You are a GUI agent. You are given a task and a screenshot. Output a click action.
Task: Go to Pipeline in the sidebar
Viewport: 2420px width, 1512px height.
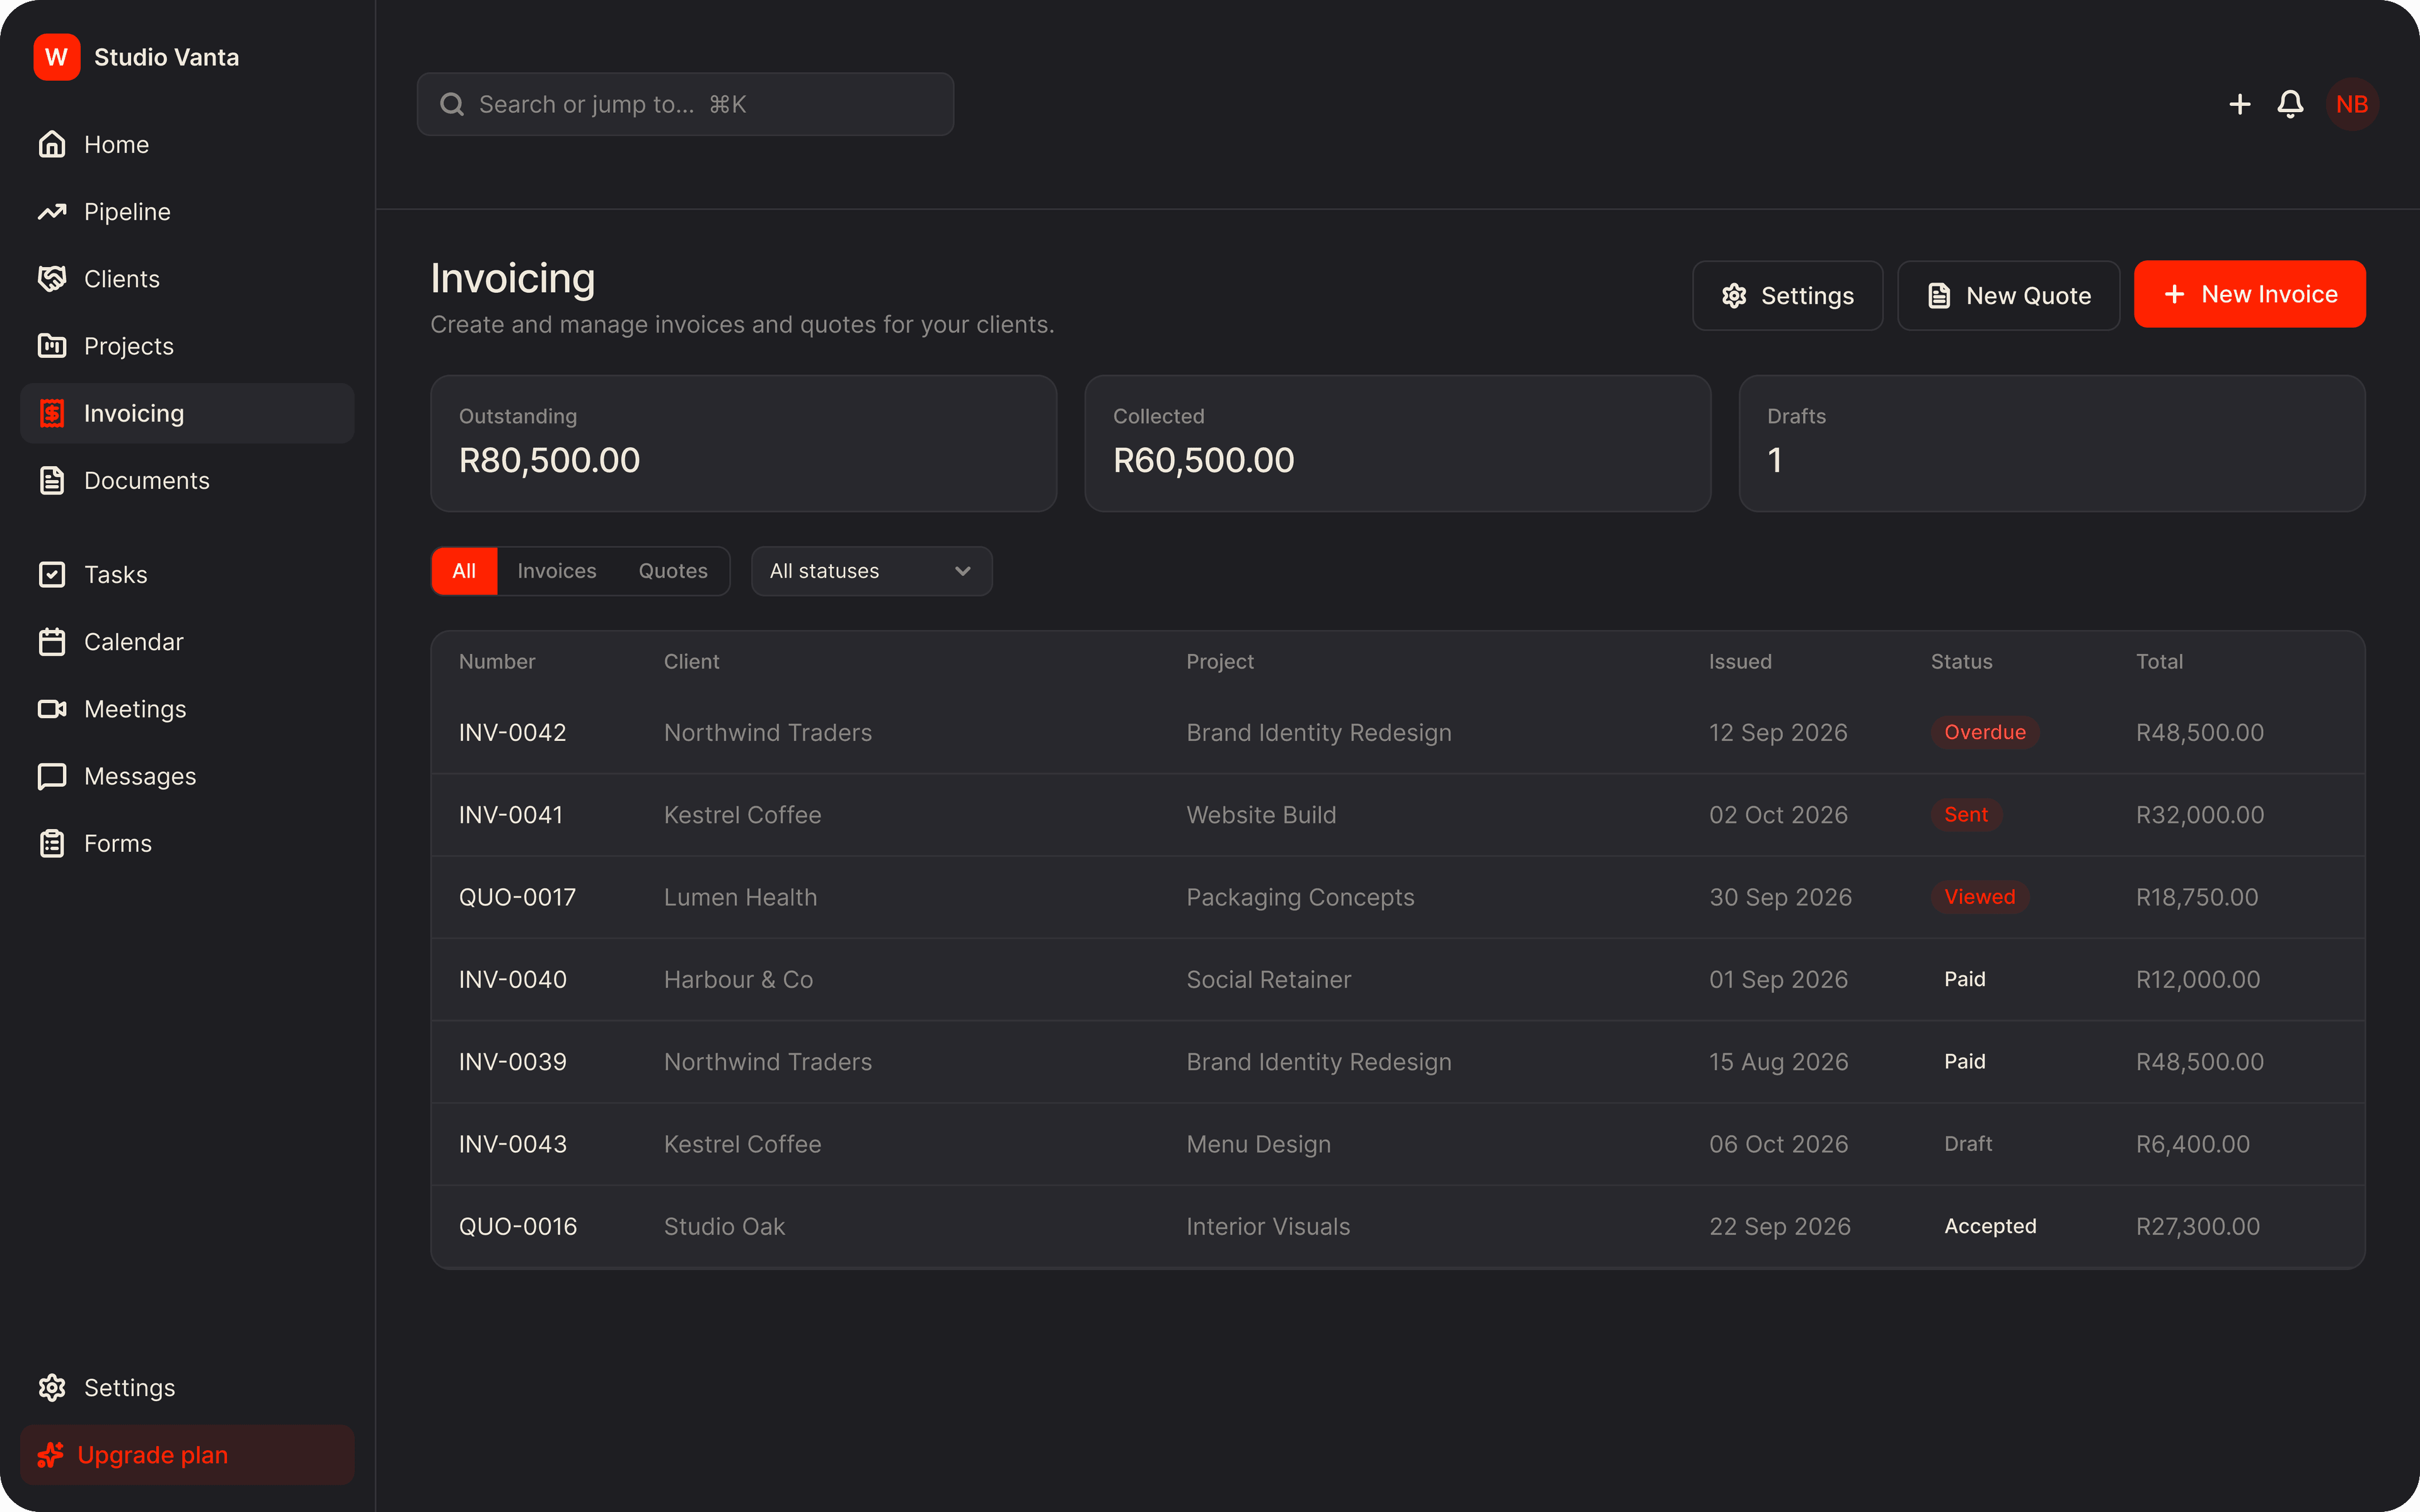point(187,211)
